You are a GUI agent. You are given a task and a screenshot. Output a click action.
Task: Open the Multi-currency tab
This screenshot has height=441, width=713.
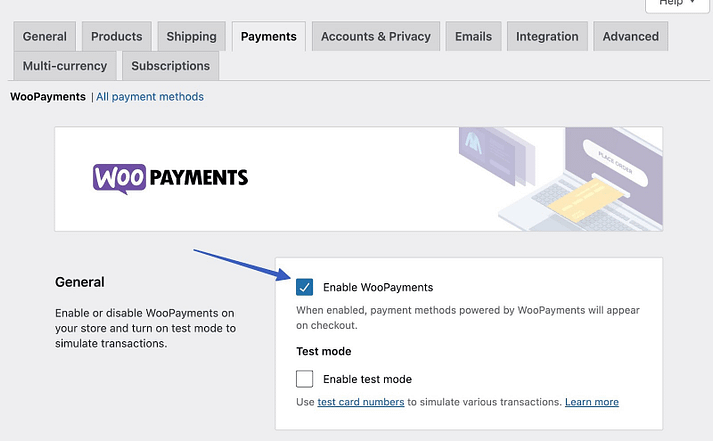64,66
